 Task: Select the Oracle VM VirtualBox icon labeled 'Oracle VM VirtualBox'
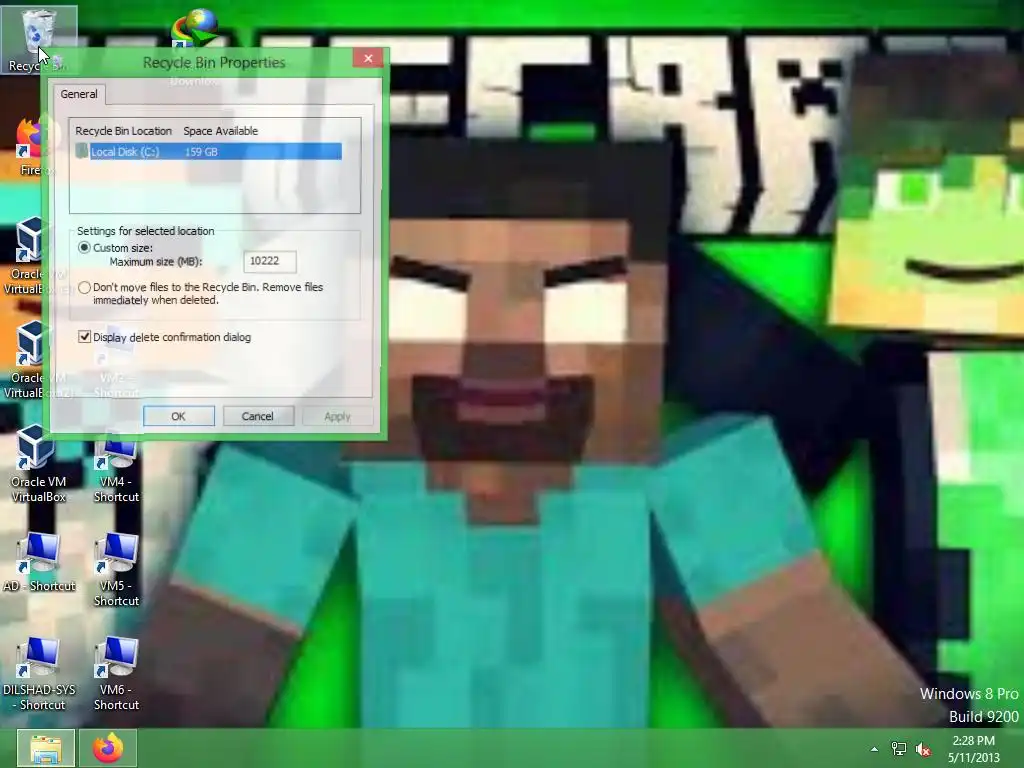point(38,464)
